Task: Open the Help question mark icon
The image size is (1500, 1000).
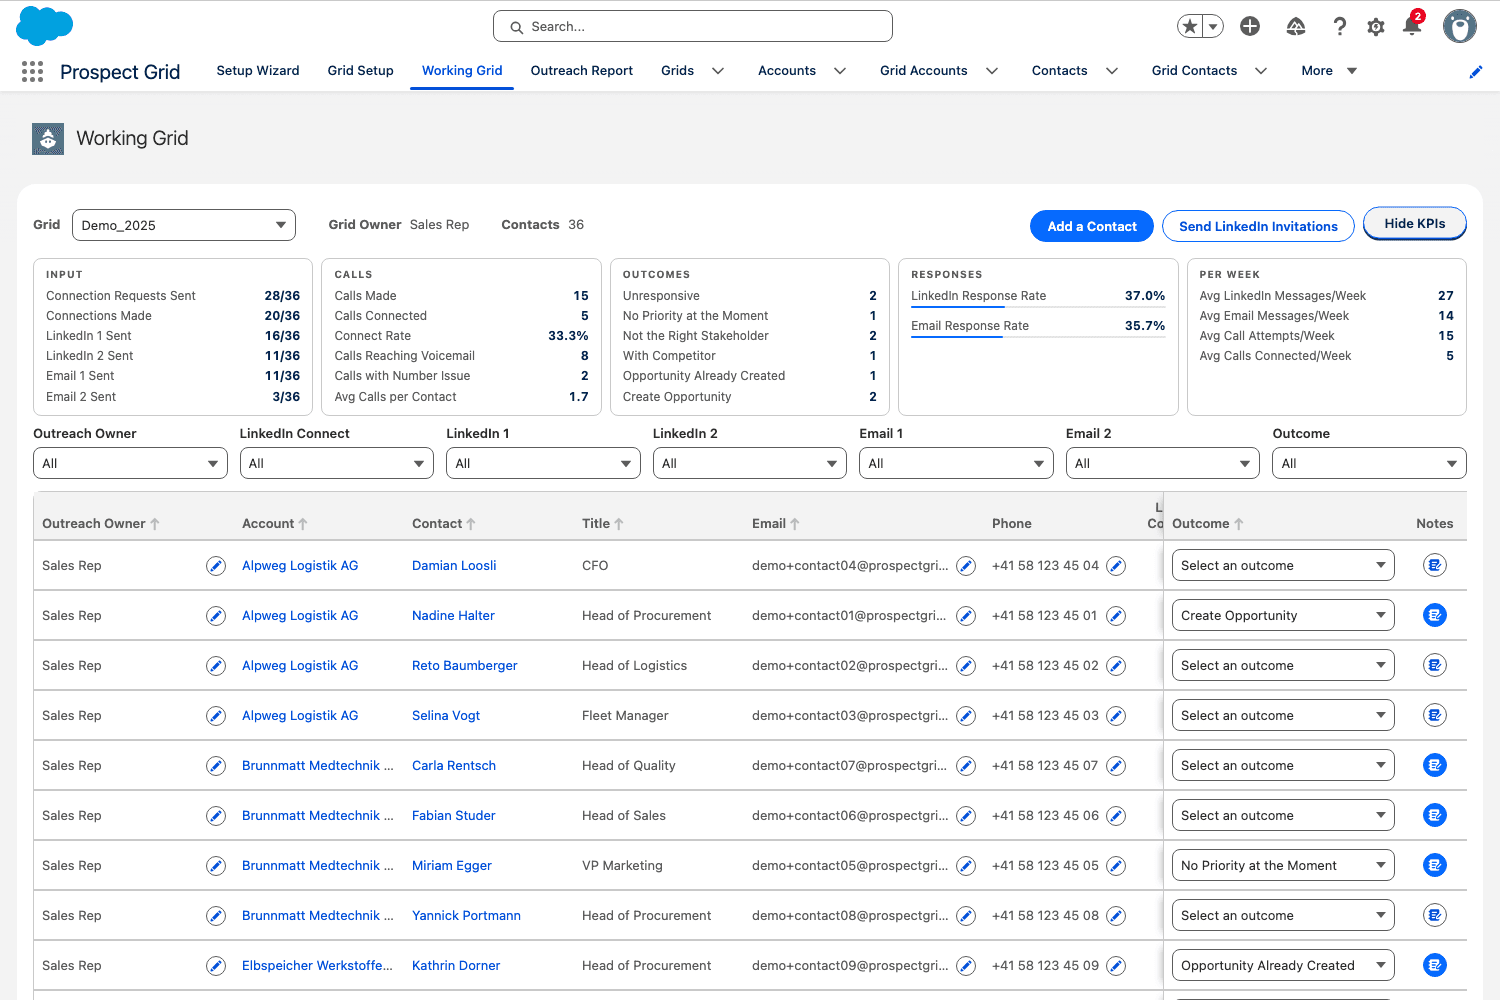Action: [x=1340, y=27]
